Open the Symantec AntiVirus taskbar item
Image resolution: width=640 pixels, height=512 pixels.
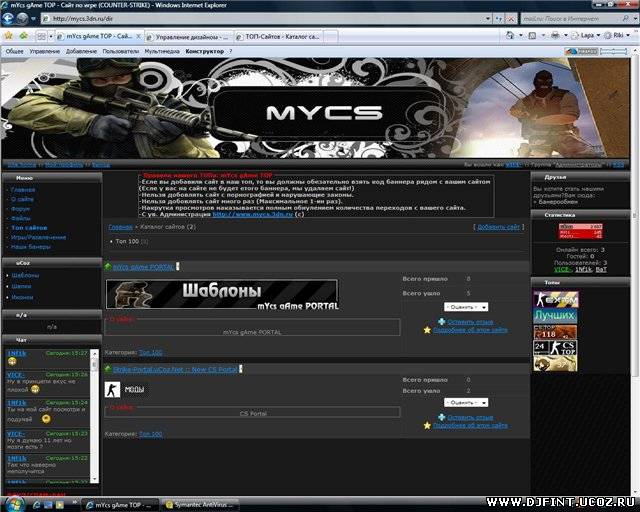tap(203, 503)
